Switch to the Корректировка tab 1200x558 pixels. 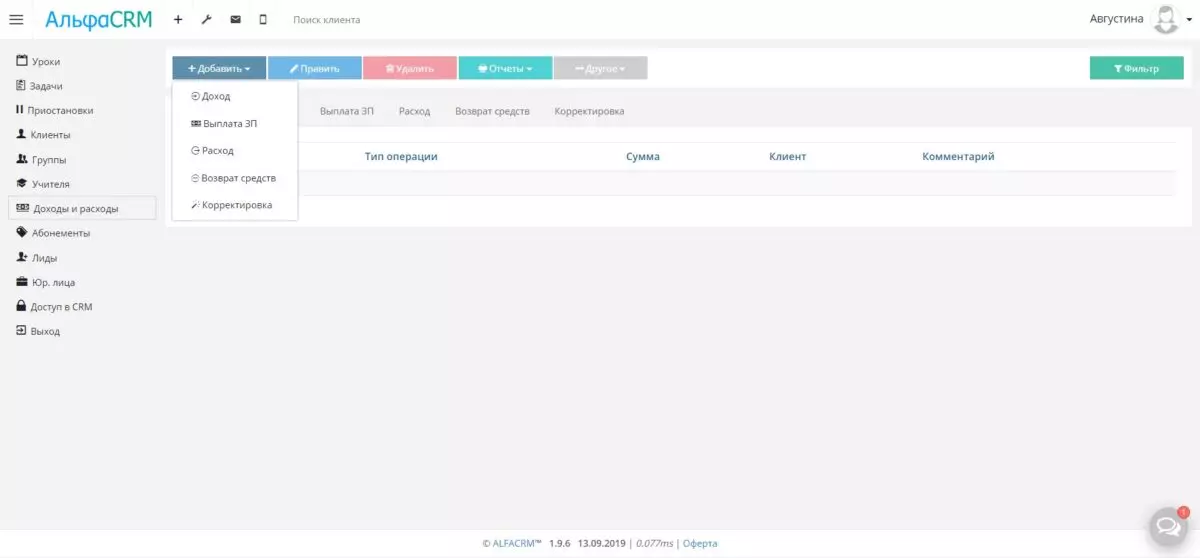589,111
